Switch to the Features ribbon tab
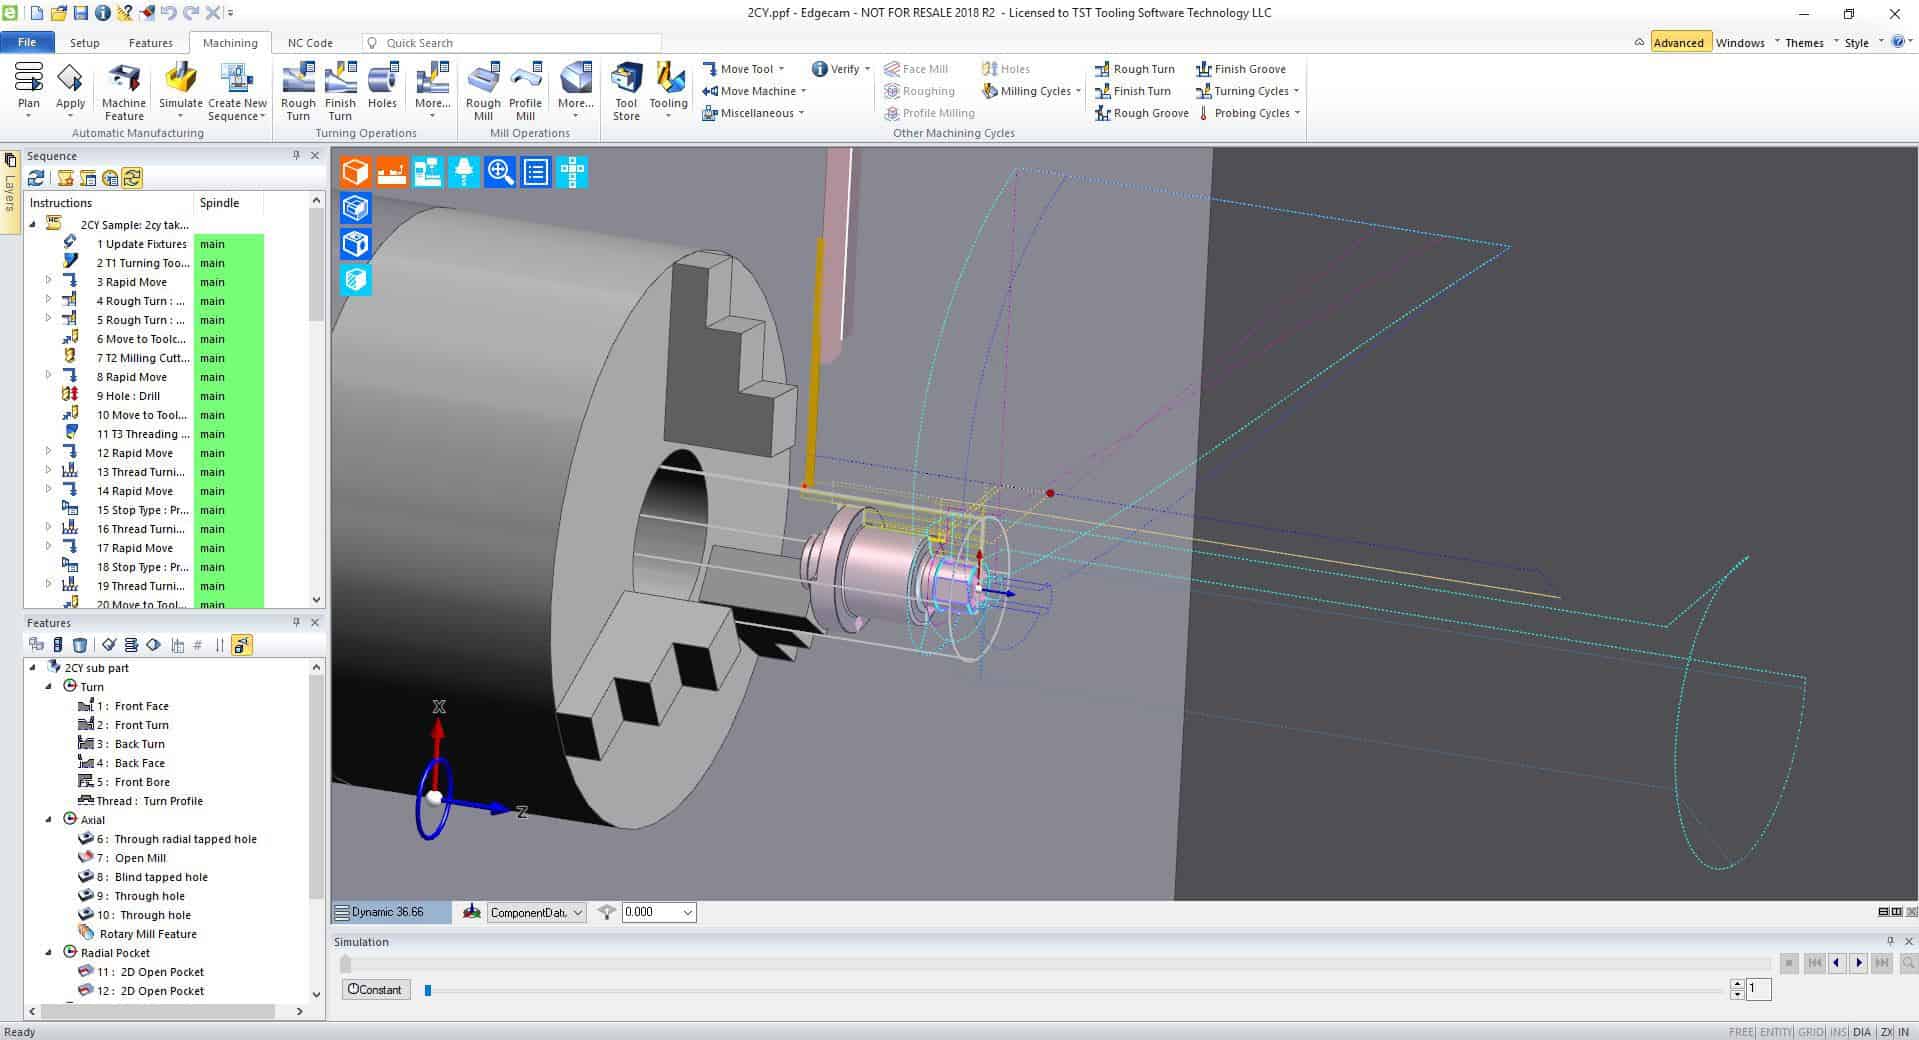1919x1040 pixels. pos(151,43)
